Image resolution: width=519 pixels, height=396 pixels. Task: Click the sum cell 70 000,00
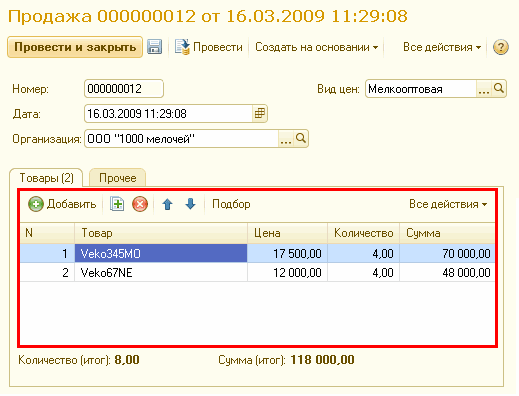pos(447,254)
